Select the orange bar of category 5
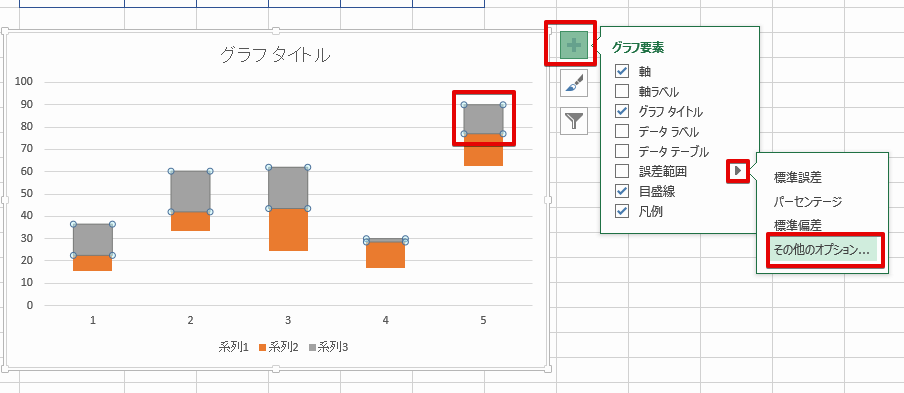Screen dimensions: 904x393 [483, 150]
